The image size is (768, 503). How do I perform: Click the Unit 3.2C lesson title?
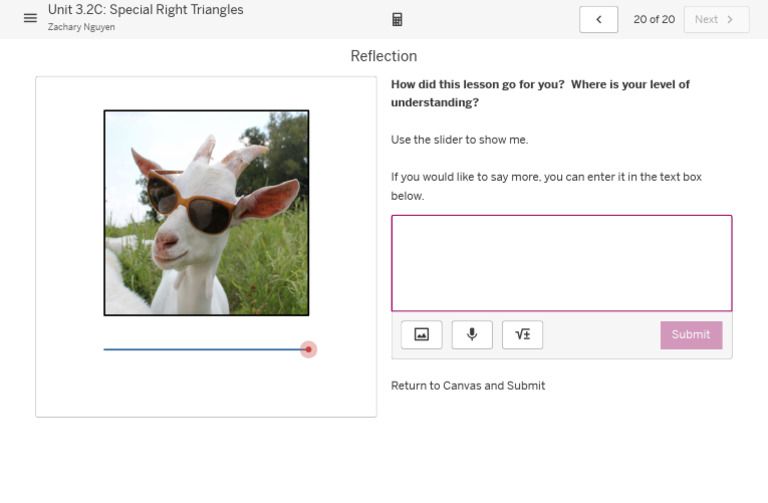coord(146,10)
